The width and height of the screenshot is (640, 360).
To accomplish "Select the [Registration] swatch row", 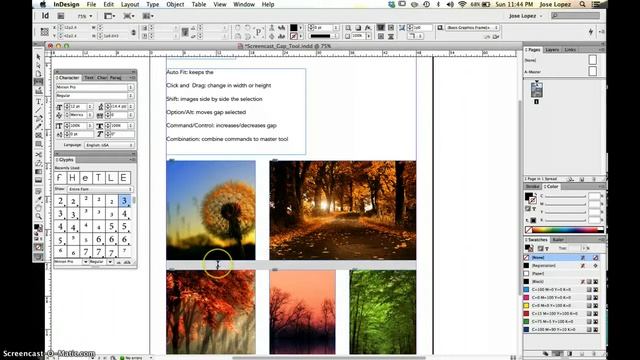I will (562, 266).
